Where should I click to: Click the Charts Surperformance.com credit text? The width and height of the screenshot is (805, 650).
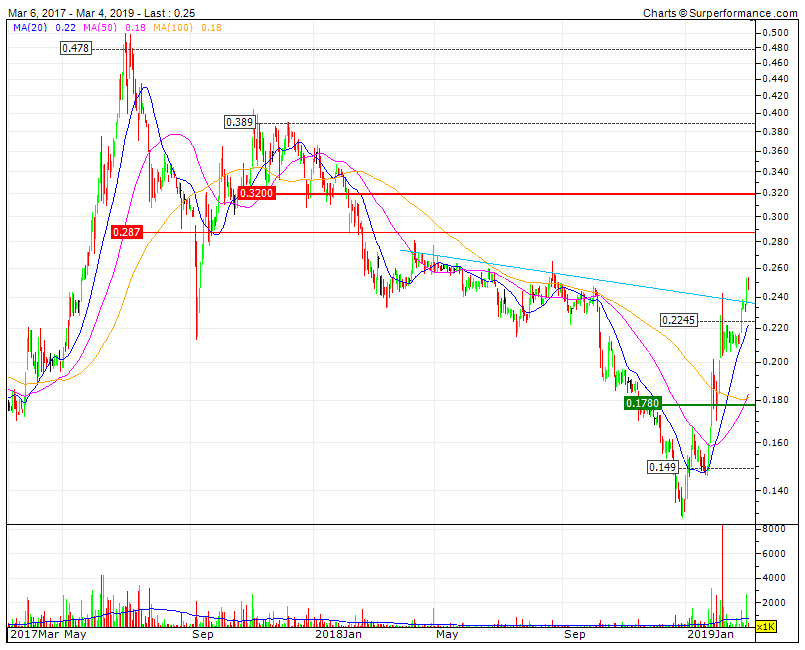[x=720, y=13]
